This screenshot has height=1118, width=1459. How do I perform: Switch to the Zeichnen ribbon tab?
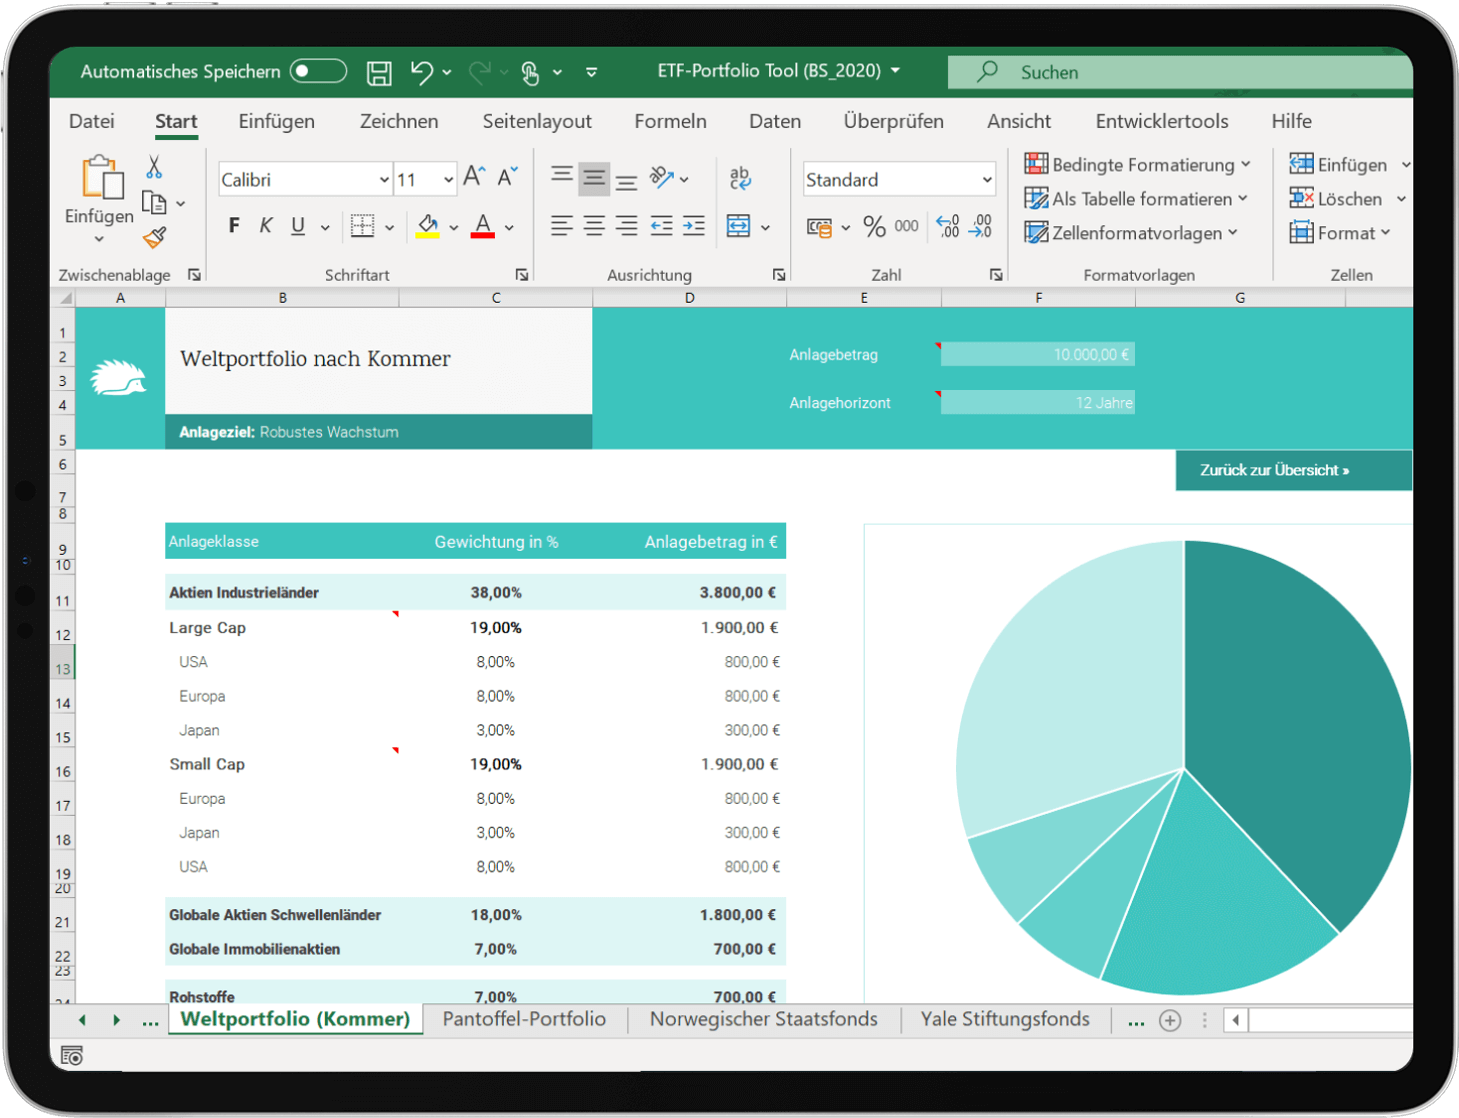[399, 121]
